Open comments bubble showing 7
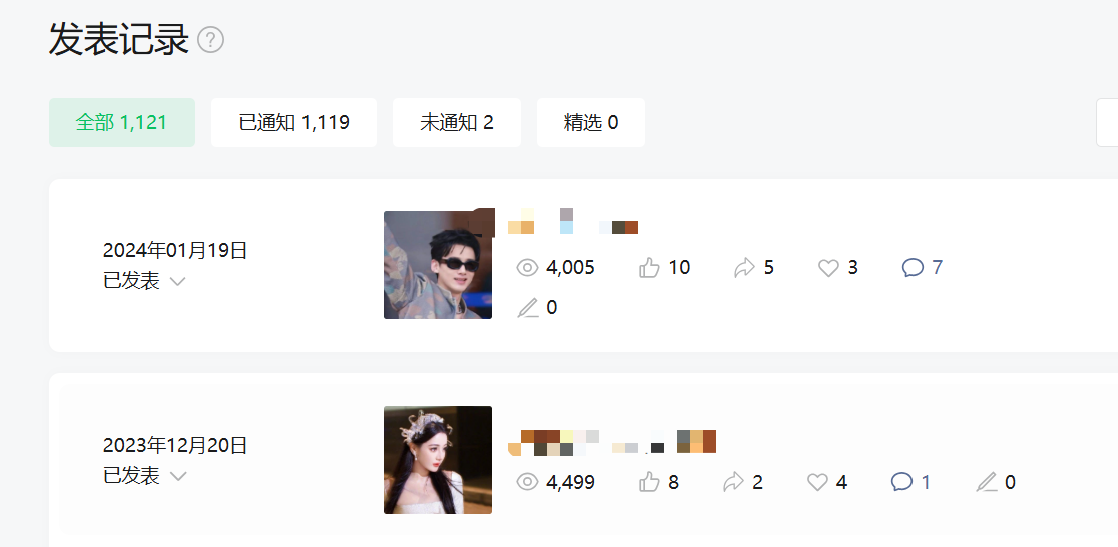Screen dimensions: 1118x547 [913, 268]
